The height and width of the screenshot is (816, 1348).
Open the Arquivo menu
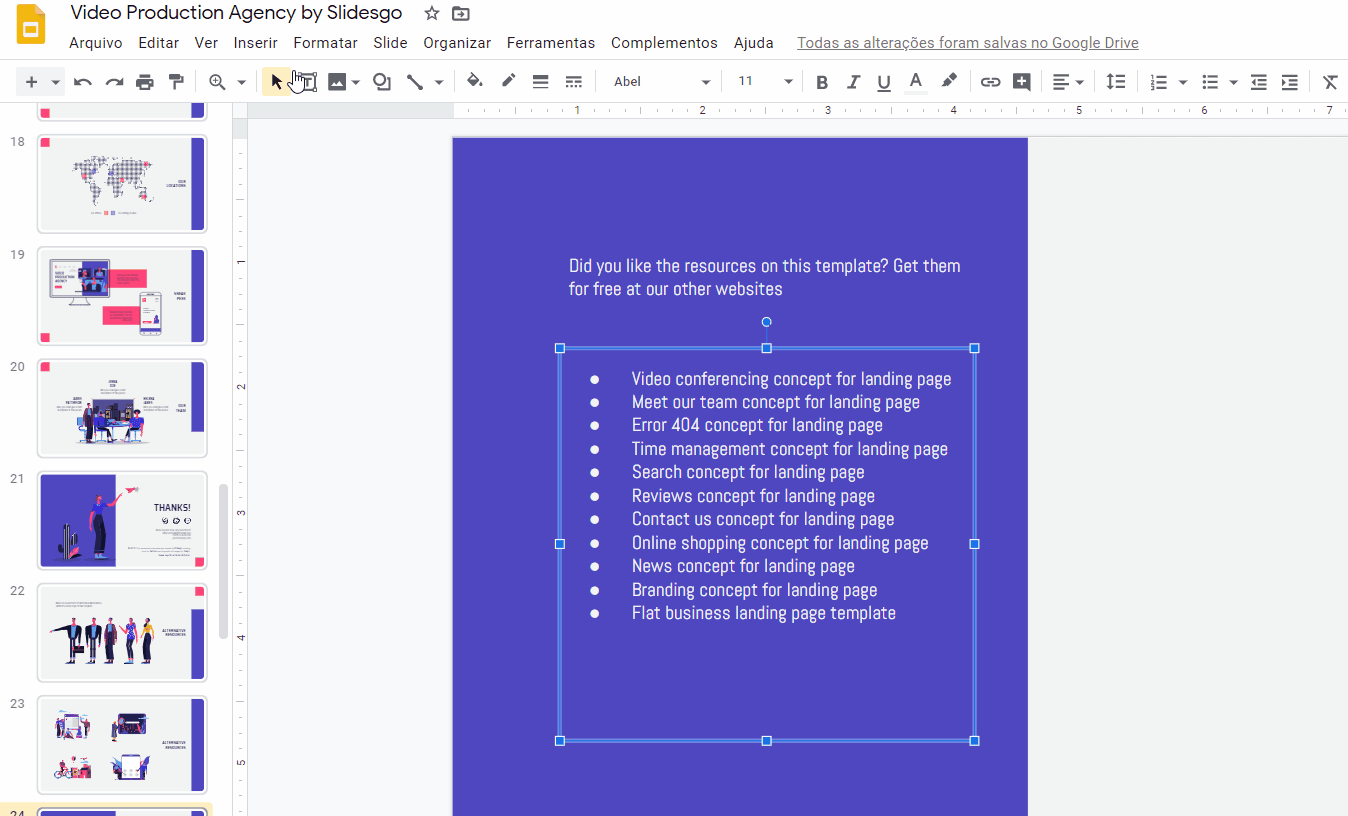(x=95, y=43)
